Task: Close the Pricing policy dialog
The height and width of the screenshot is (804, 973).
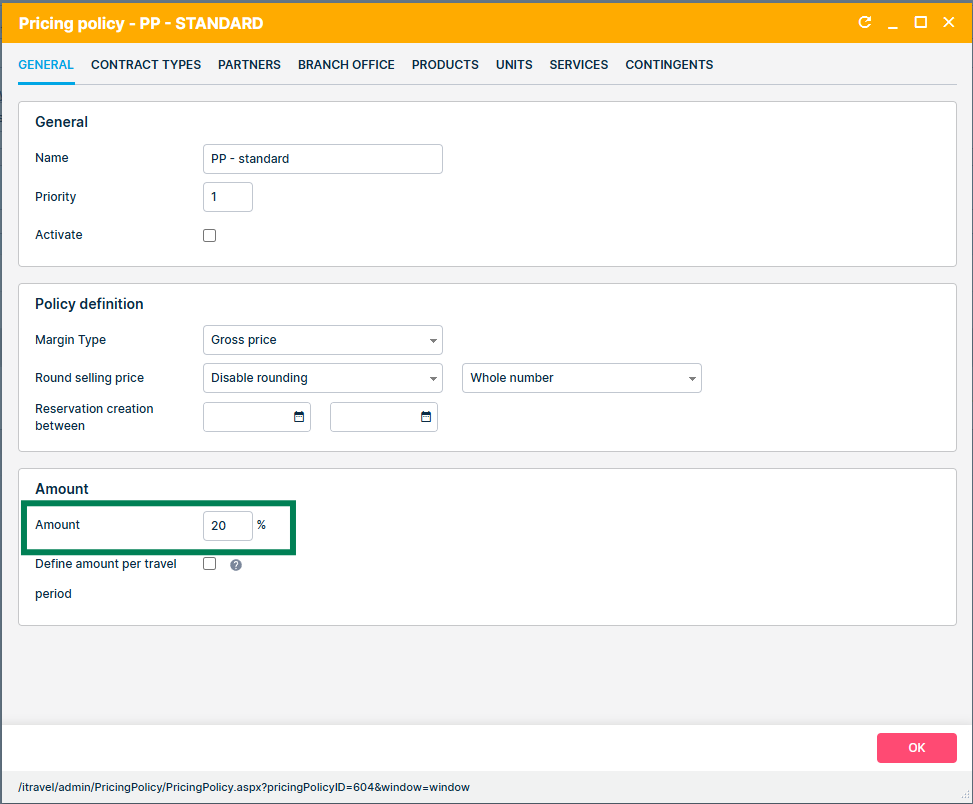Action: pyautogui.click(x=949, y=22)
